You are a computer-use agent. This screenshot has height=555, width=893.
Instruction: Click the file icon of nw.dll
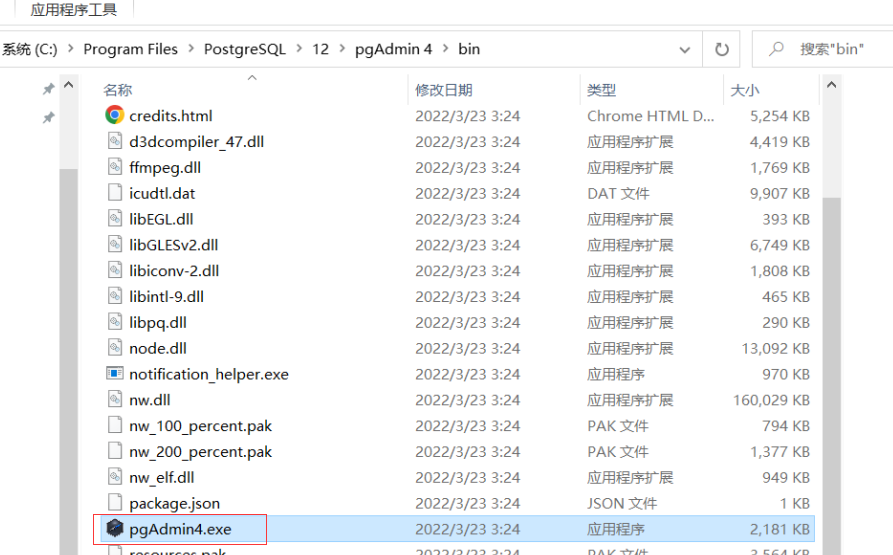[x=114, y=399]
